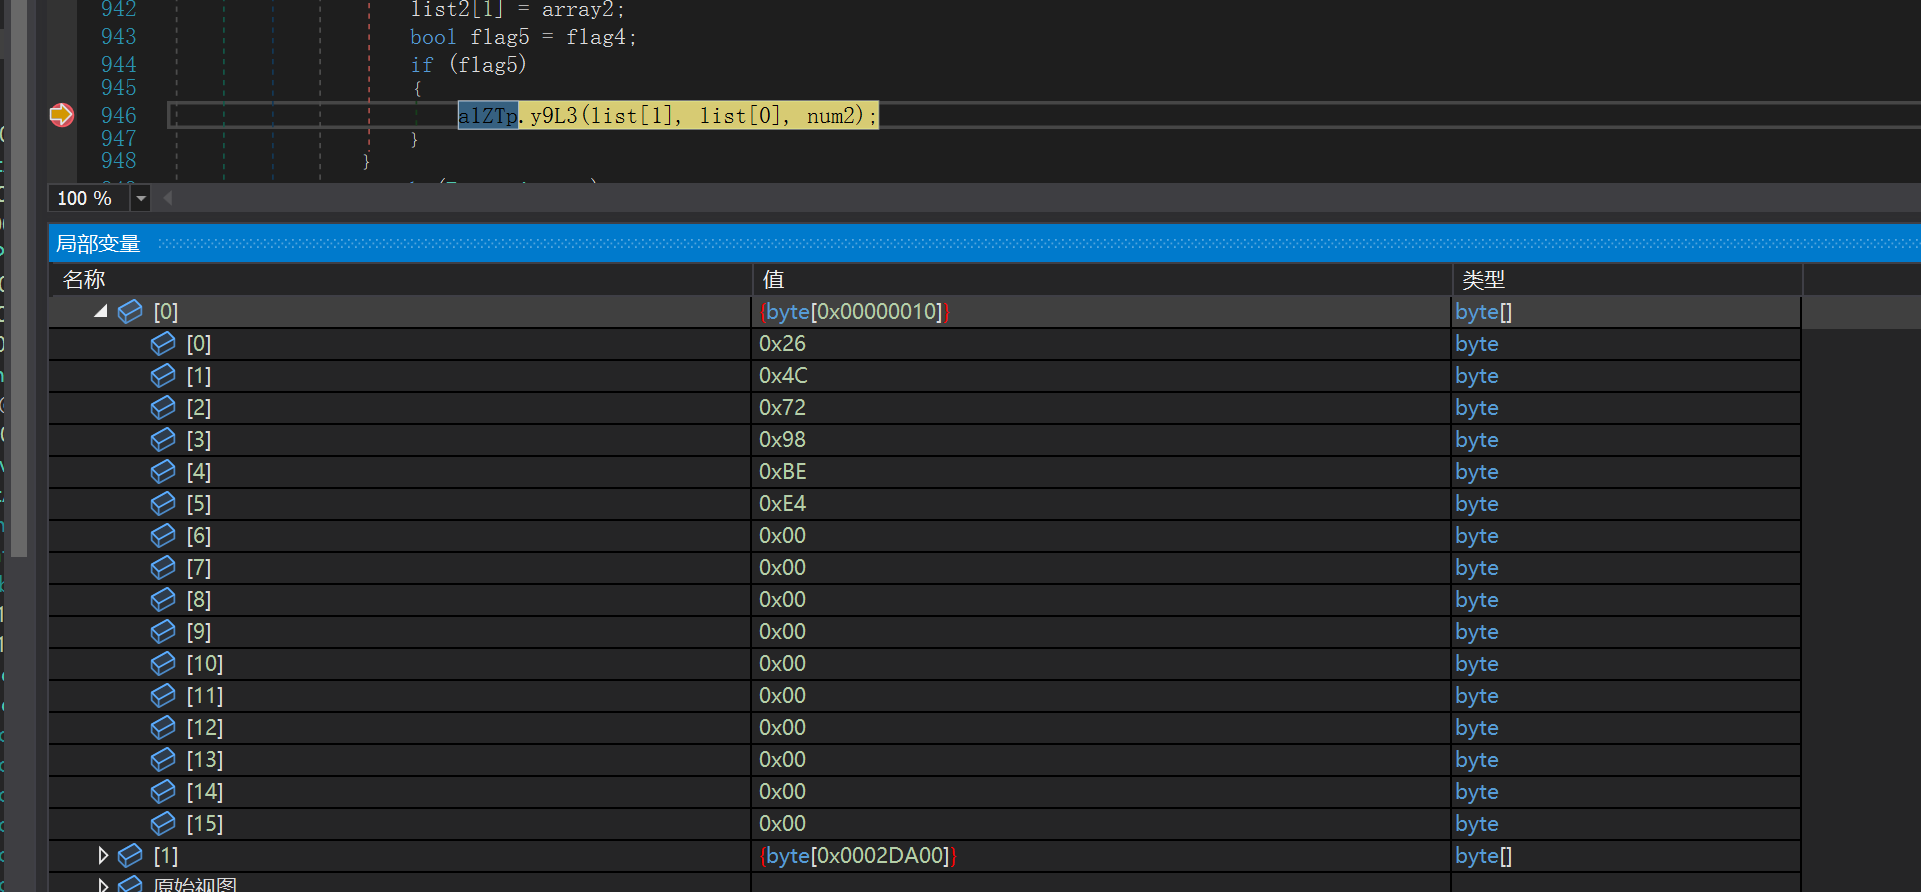Select value 0xBE
The image size is (1921, 892).
tap(783, 471)
